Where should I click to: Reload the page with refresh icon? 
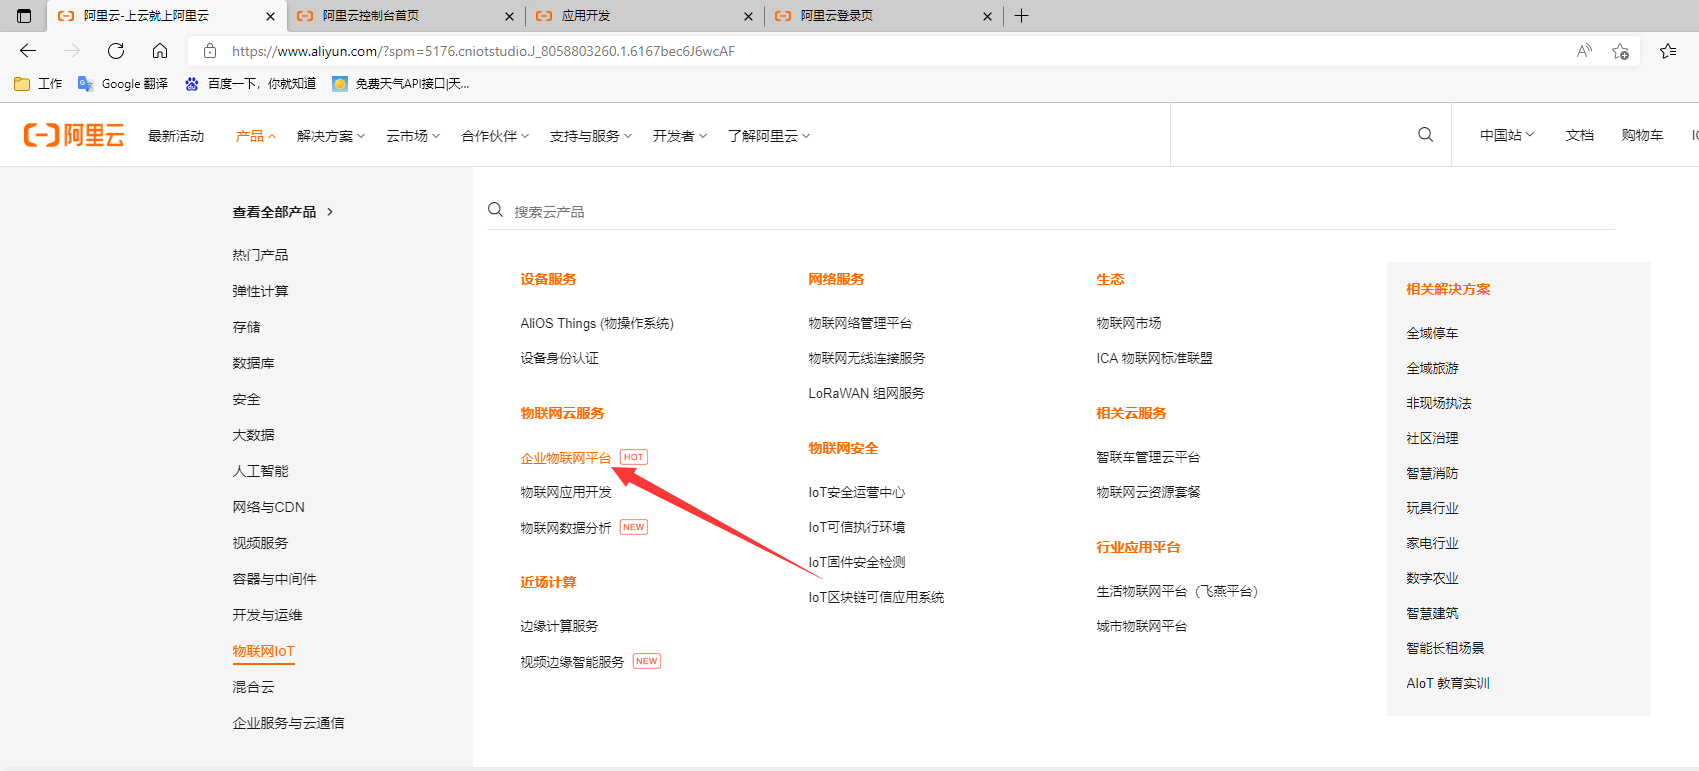tap(116, 51)
